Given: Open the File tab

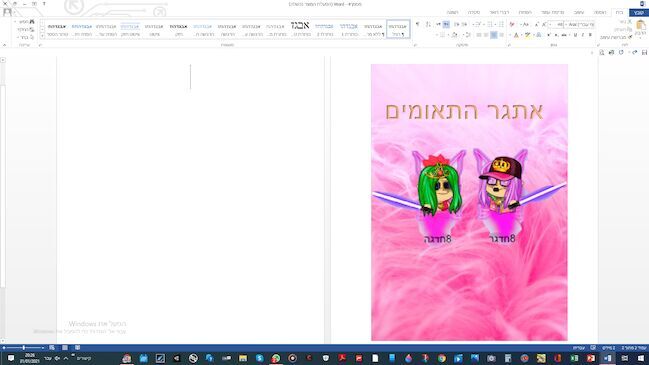Looking at the screenshot, I should (x=639, y=12).
